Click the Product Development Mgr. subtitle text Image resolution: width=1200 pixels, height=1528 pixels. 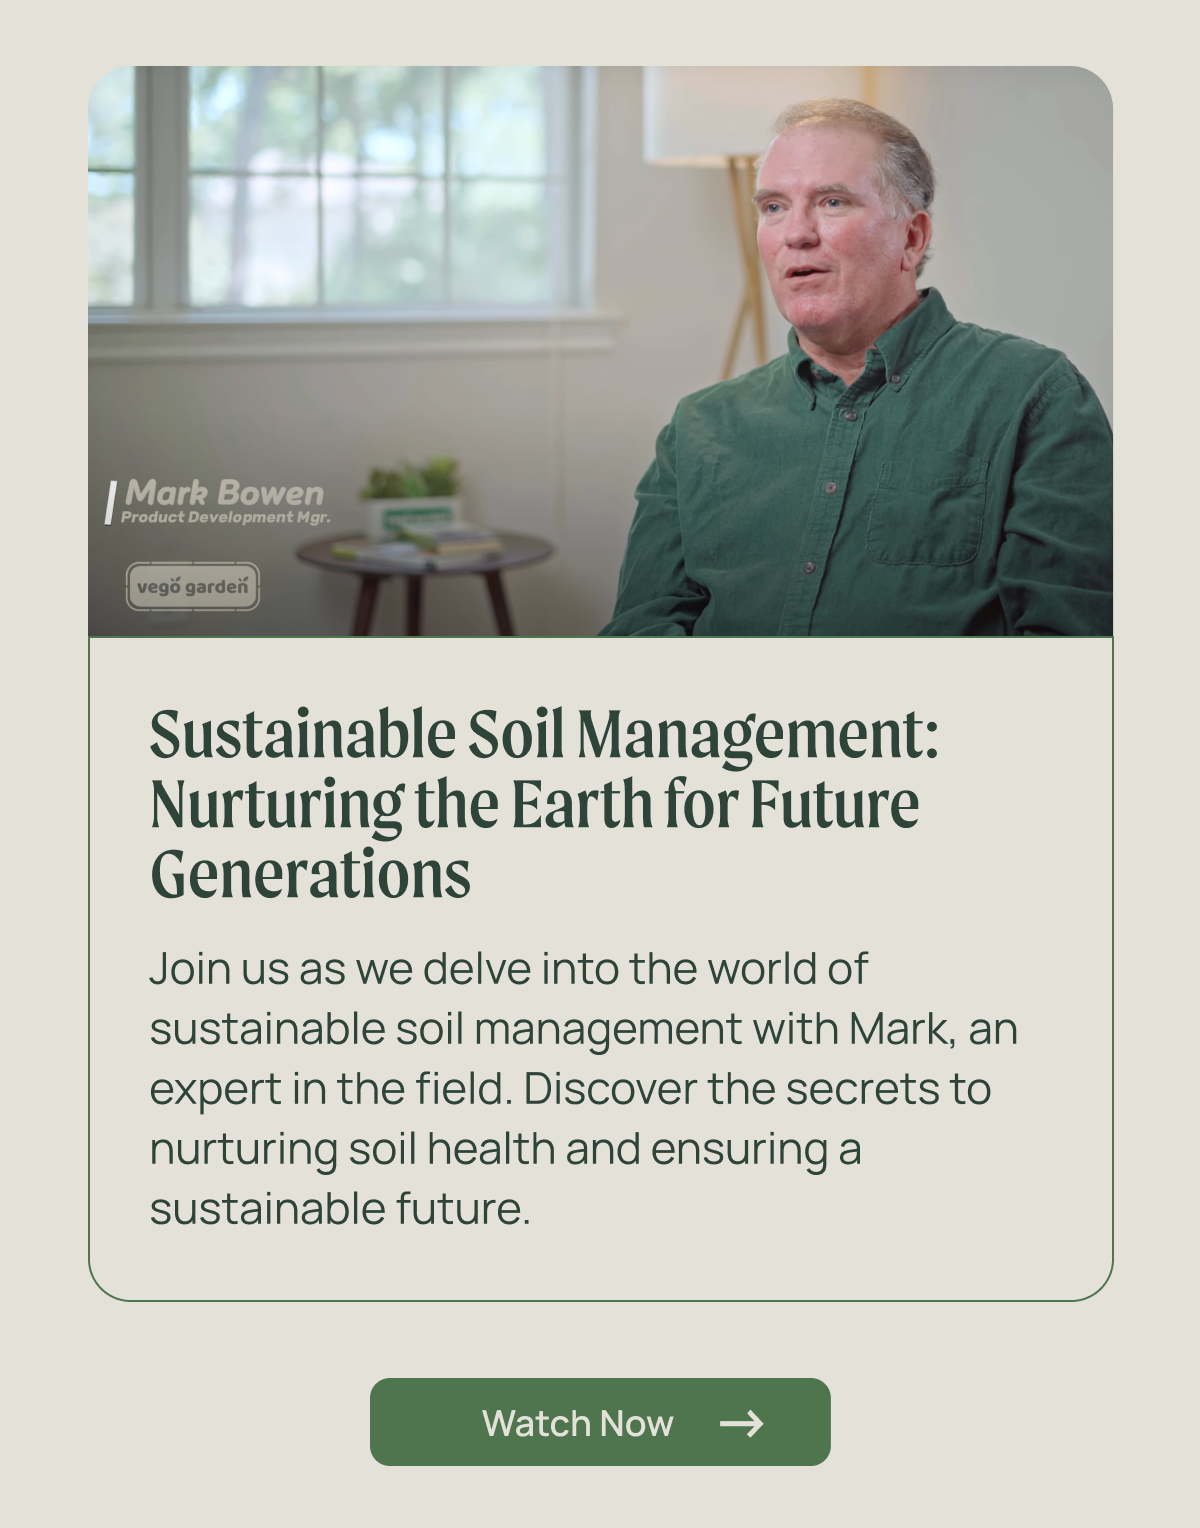(225, 517)
